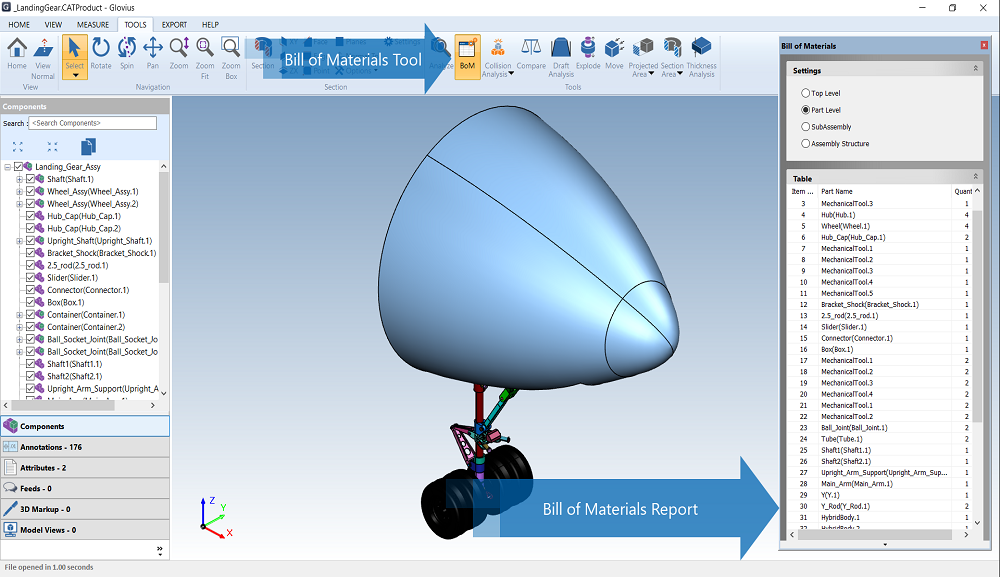Screen dimensions: 1000x577
Task: Toggle the BoM tool in ribbon
Action: click(467, 57)
